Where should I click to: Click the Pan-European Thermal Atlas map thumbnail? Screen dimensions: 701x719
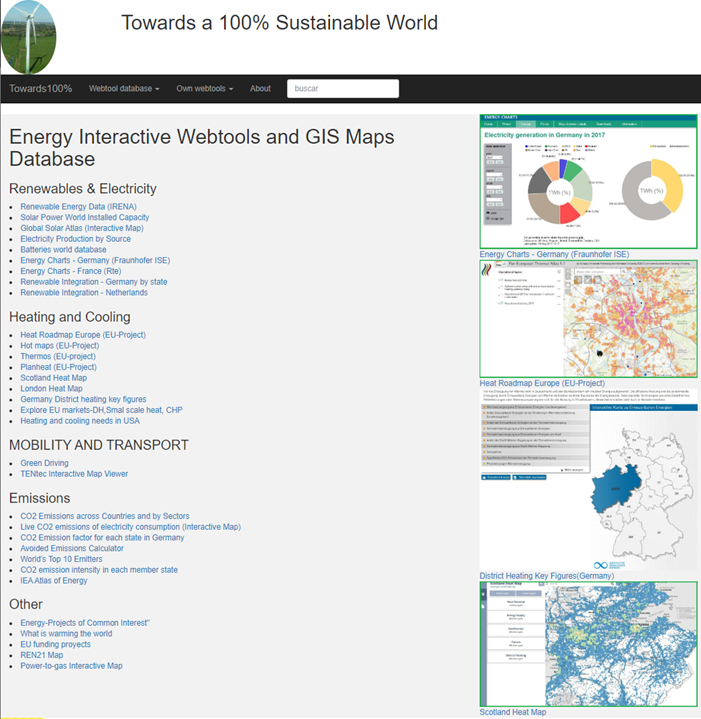pos(588,319)
